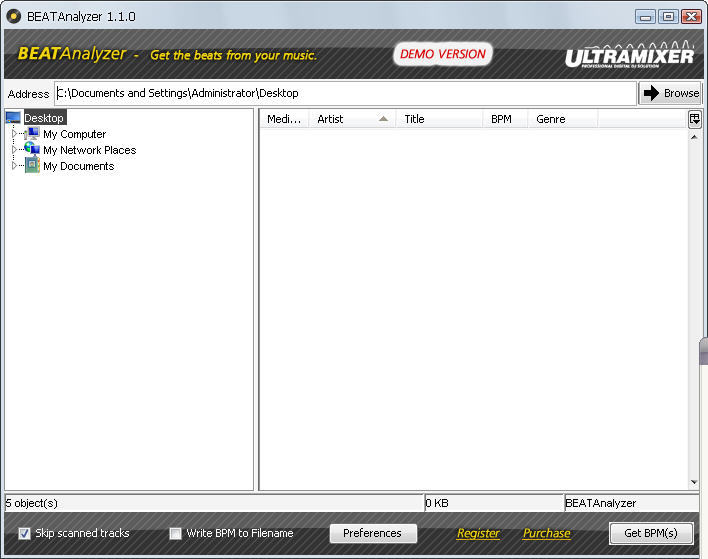The image size is (708, 559).
Task: Click the Medi... column header
Action: 284,119
